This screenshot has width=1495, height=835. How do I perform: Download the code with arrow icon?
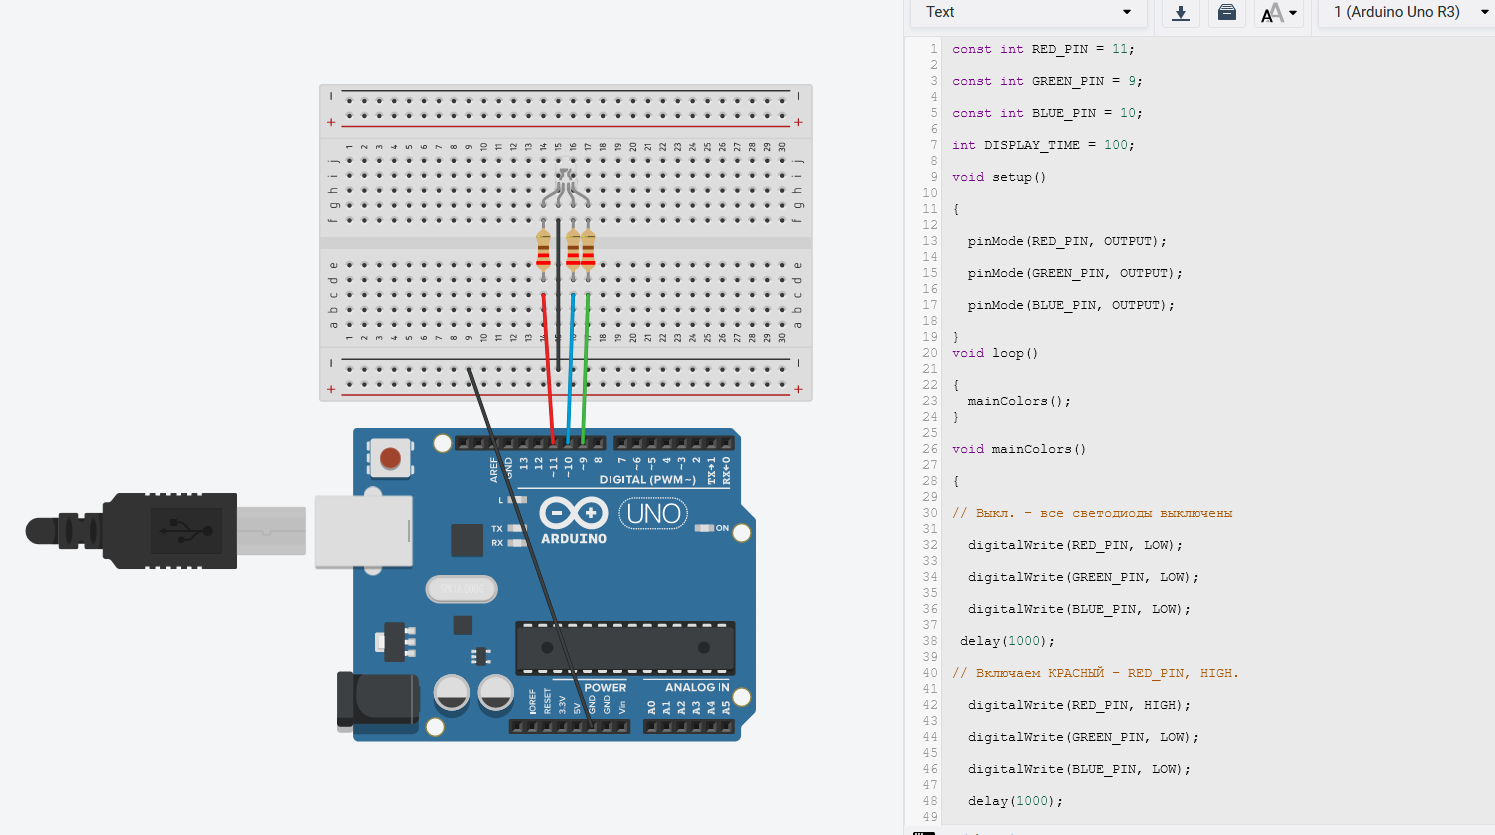[x=1181, y=13]
